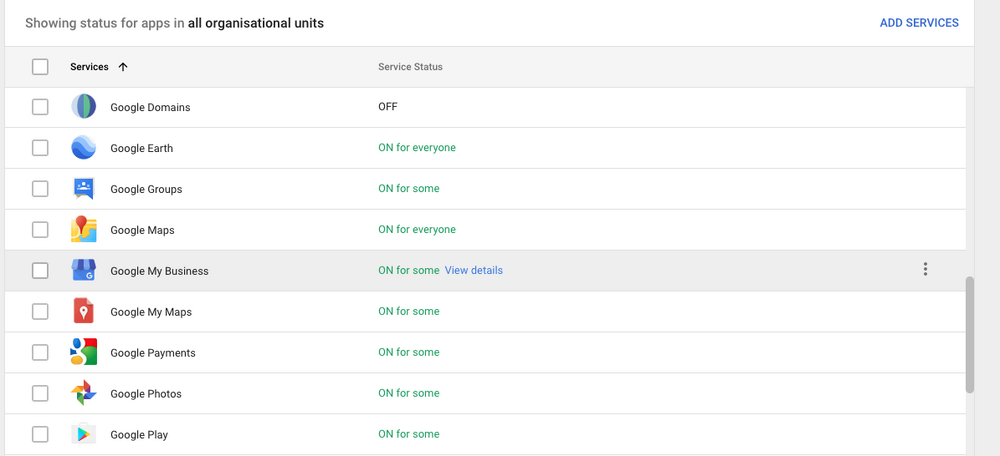Select the Google Maps service name

(142, 230)
